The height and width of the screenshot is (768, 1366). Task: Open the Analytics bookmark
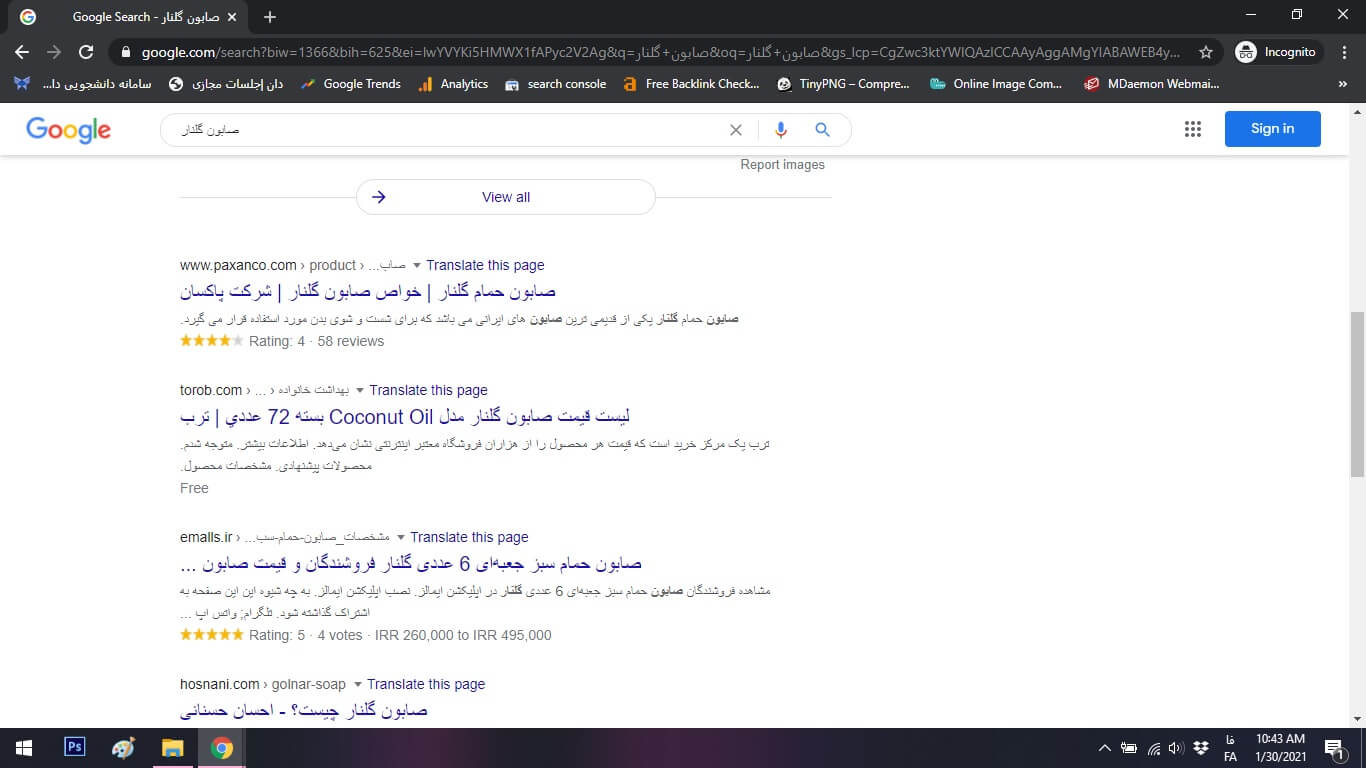coord(453,84)
